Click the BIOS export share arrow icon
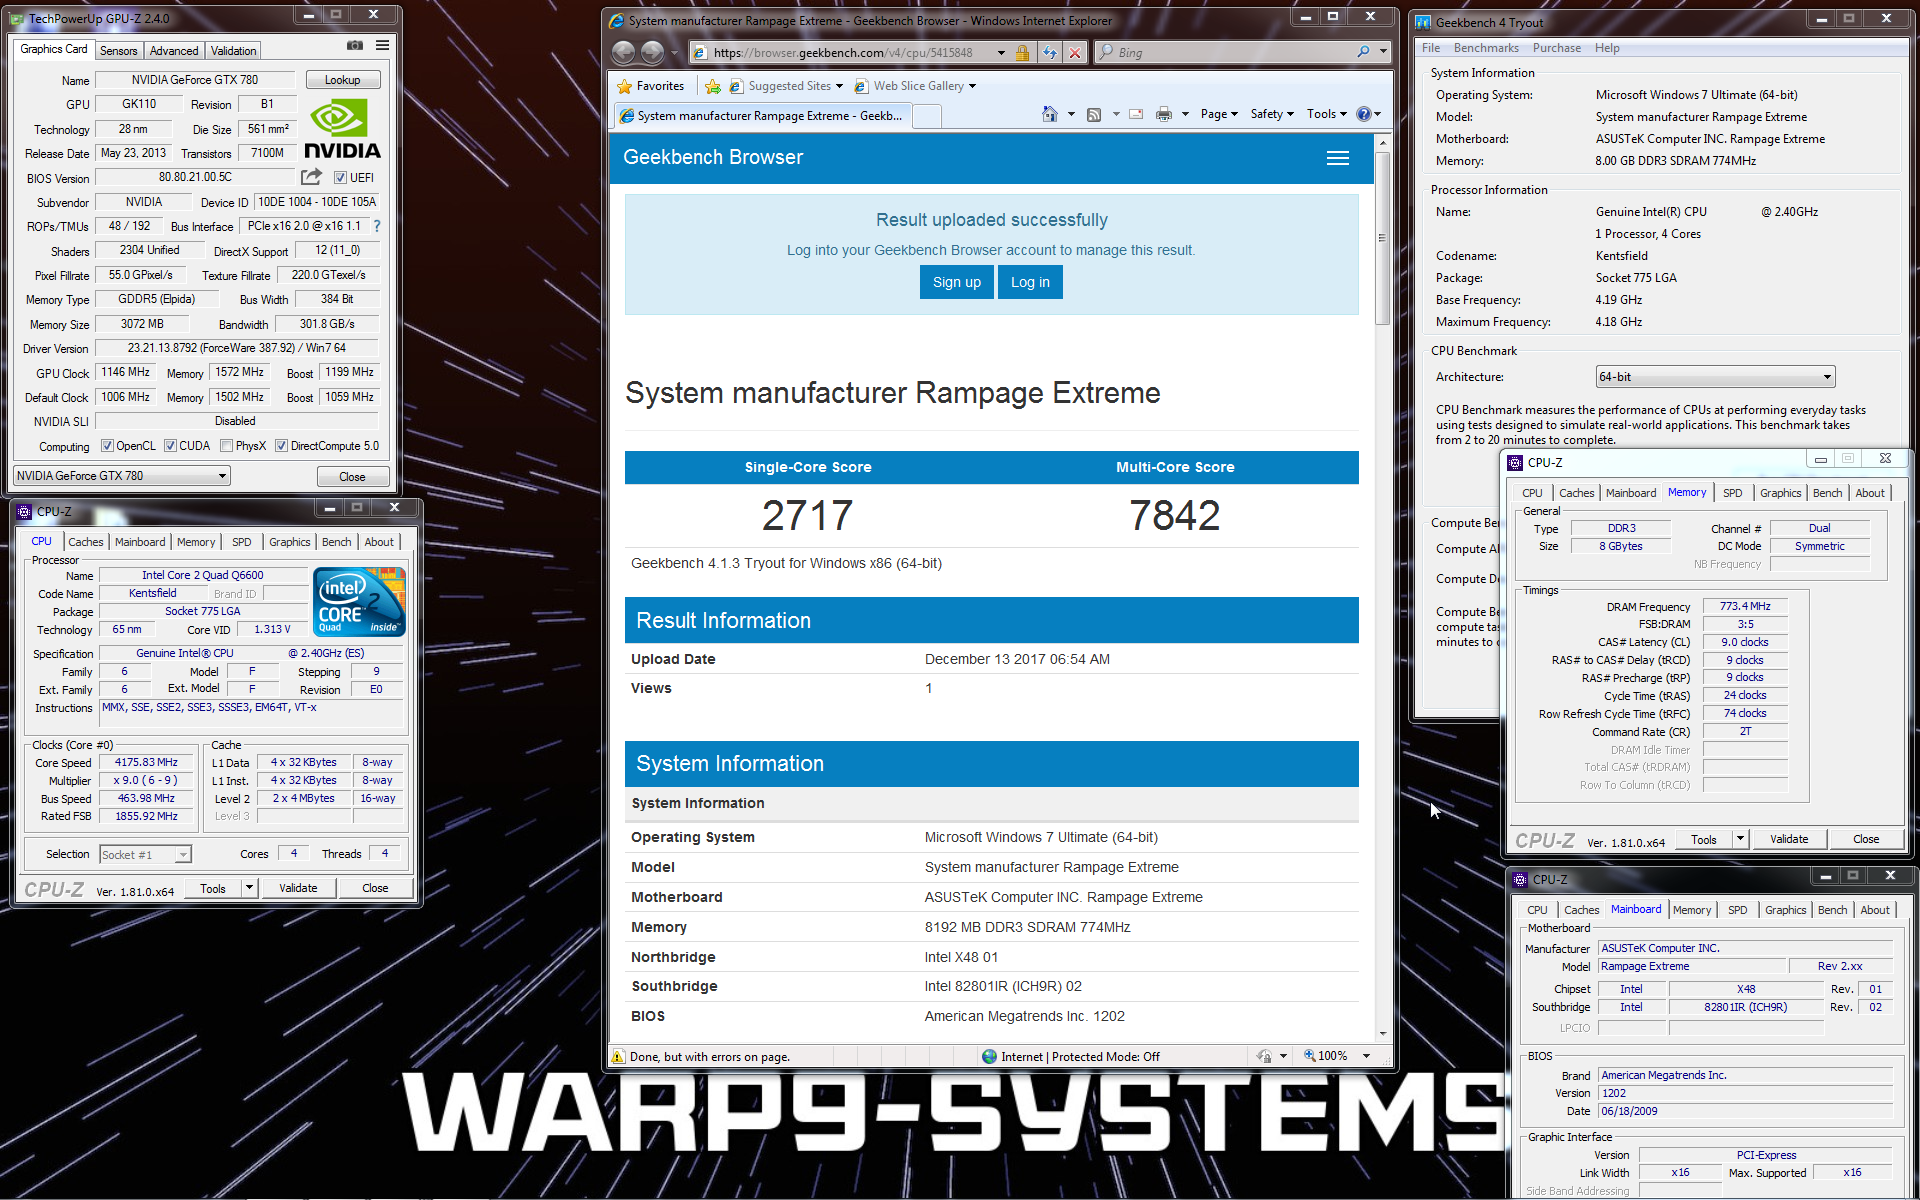This screenshot has width=1920, height=1200. [x=312, y=177]
